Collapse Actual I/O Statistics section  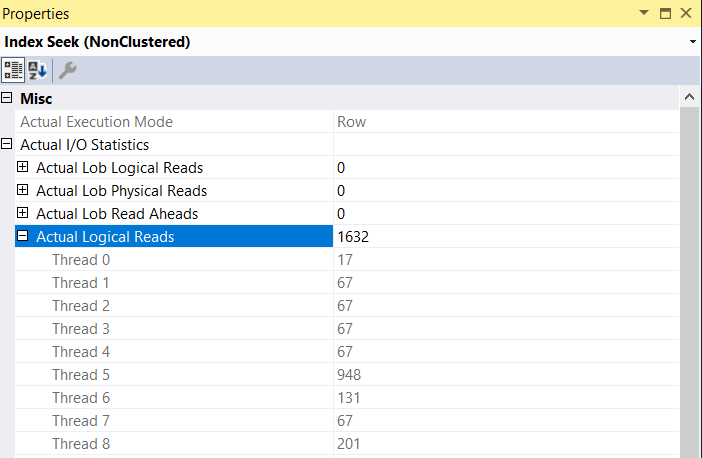coord(8,145)
